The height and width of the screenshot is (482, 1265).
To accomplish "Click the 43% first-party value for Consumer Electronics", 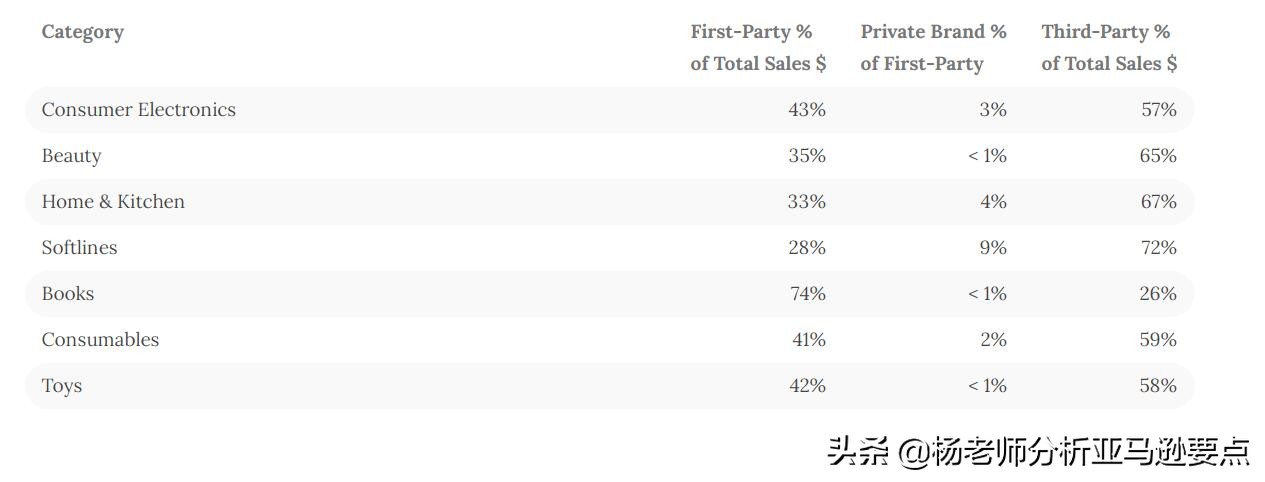I will (807, 110).
